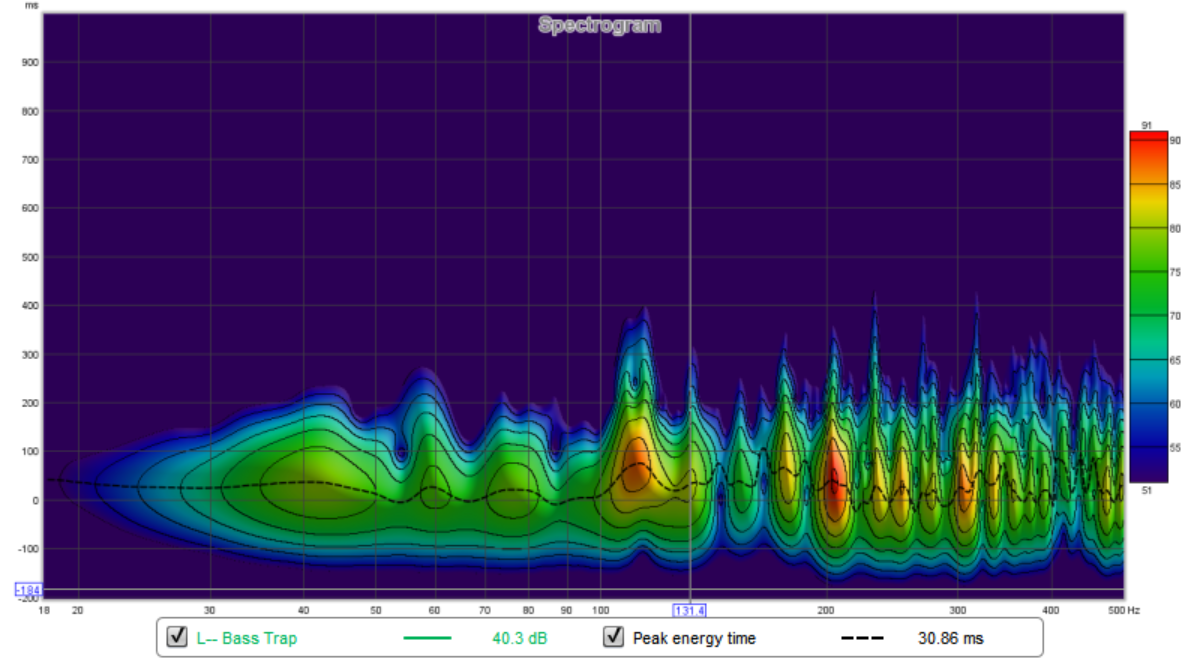Screen dimensions: 1200x659
Task: Click the green L-- Bass Trap line sample
Action: (427, 638)
